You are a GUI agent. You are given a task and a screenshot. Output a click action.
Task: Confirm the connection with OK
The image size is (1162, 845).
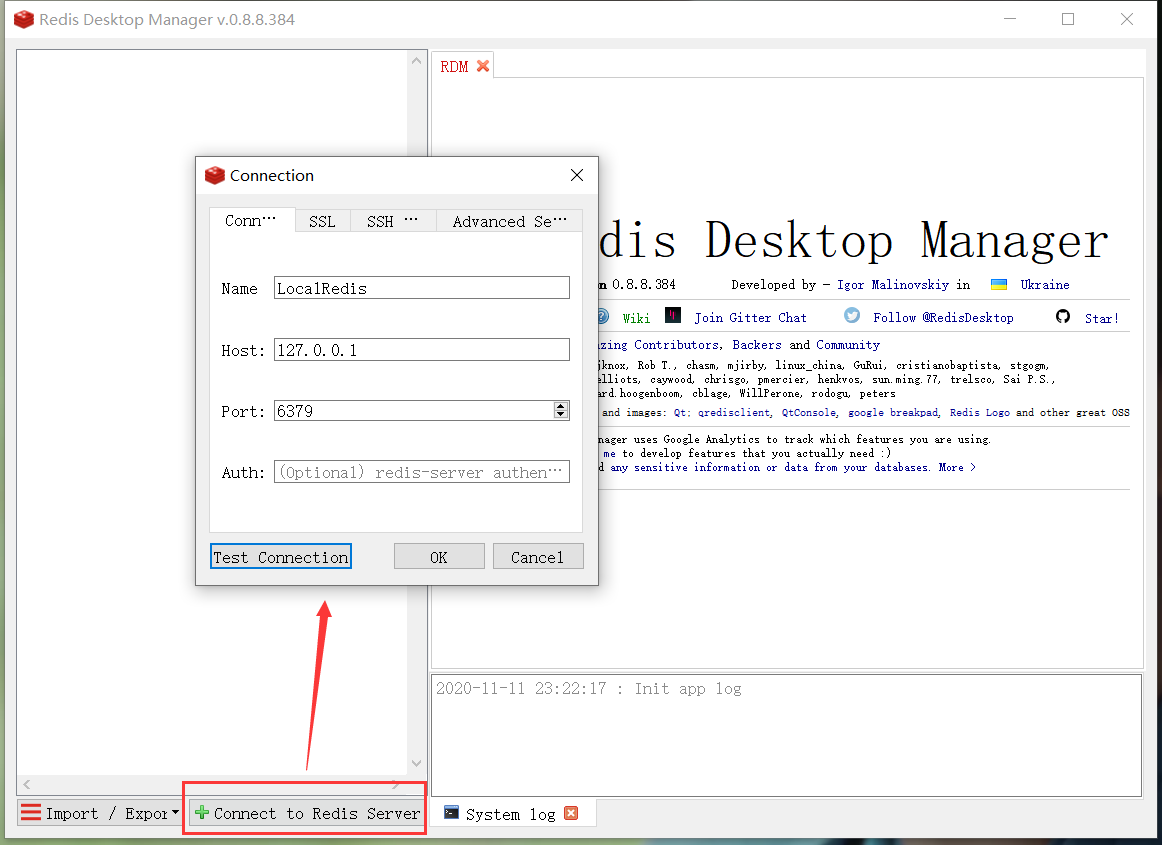coord(438,557)
